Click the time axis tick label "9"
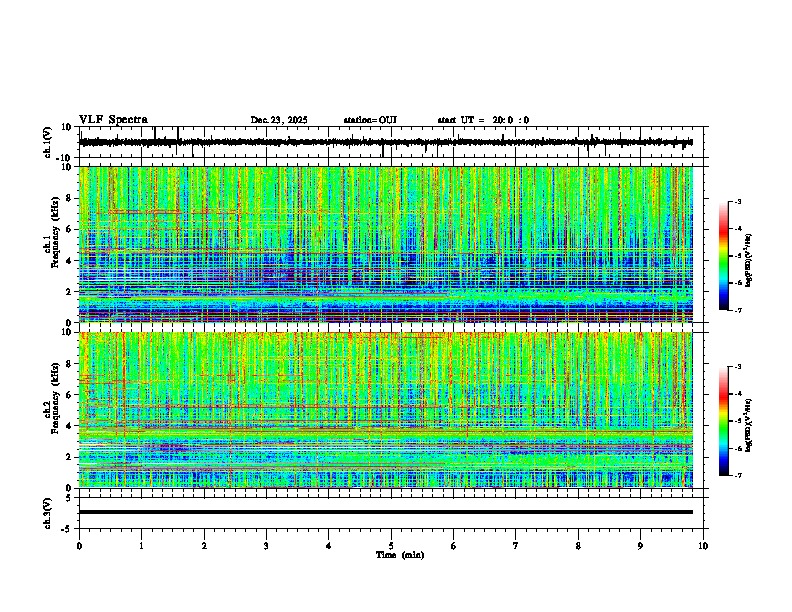 [640, 546]
